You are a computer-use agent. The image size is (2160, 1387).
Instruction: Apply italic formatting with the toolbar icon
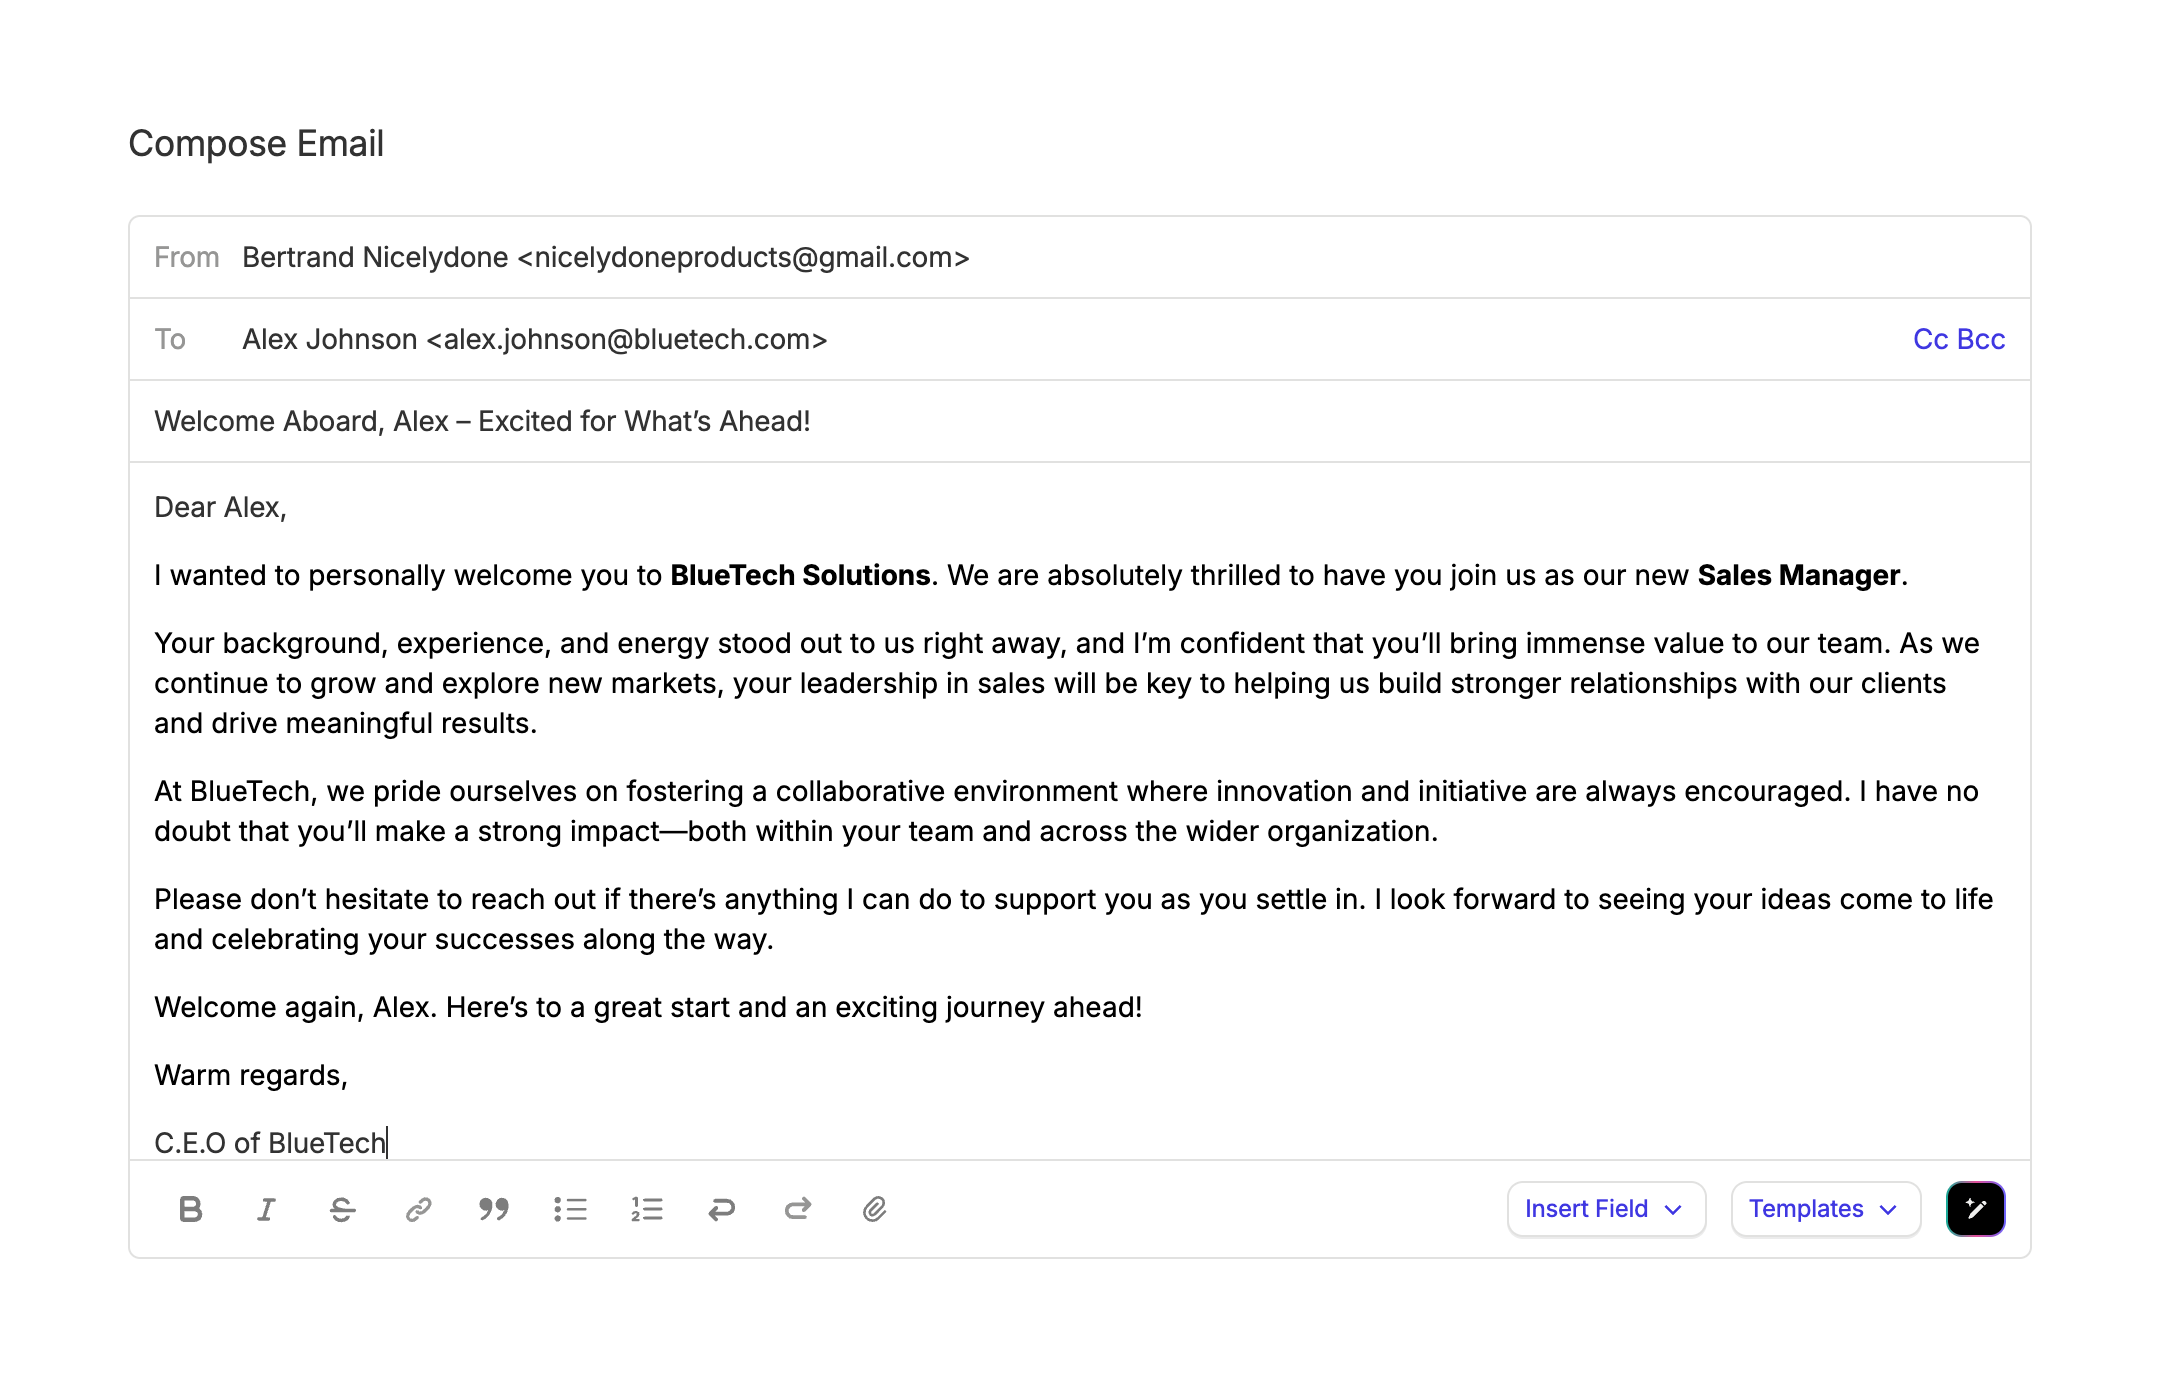coord(266,1210)
